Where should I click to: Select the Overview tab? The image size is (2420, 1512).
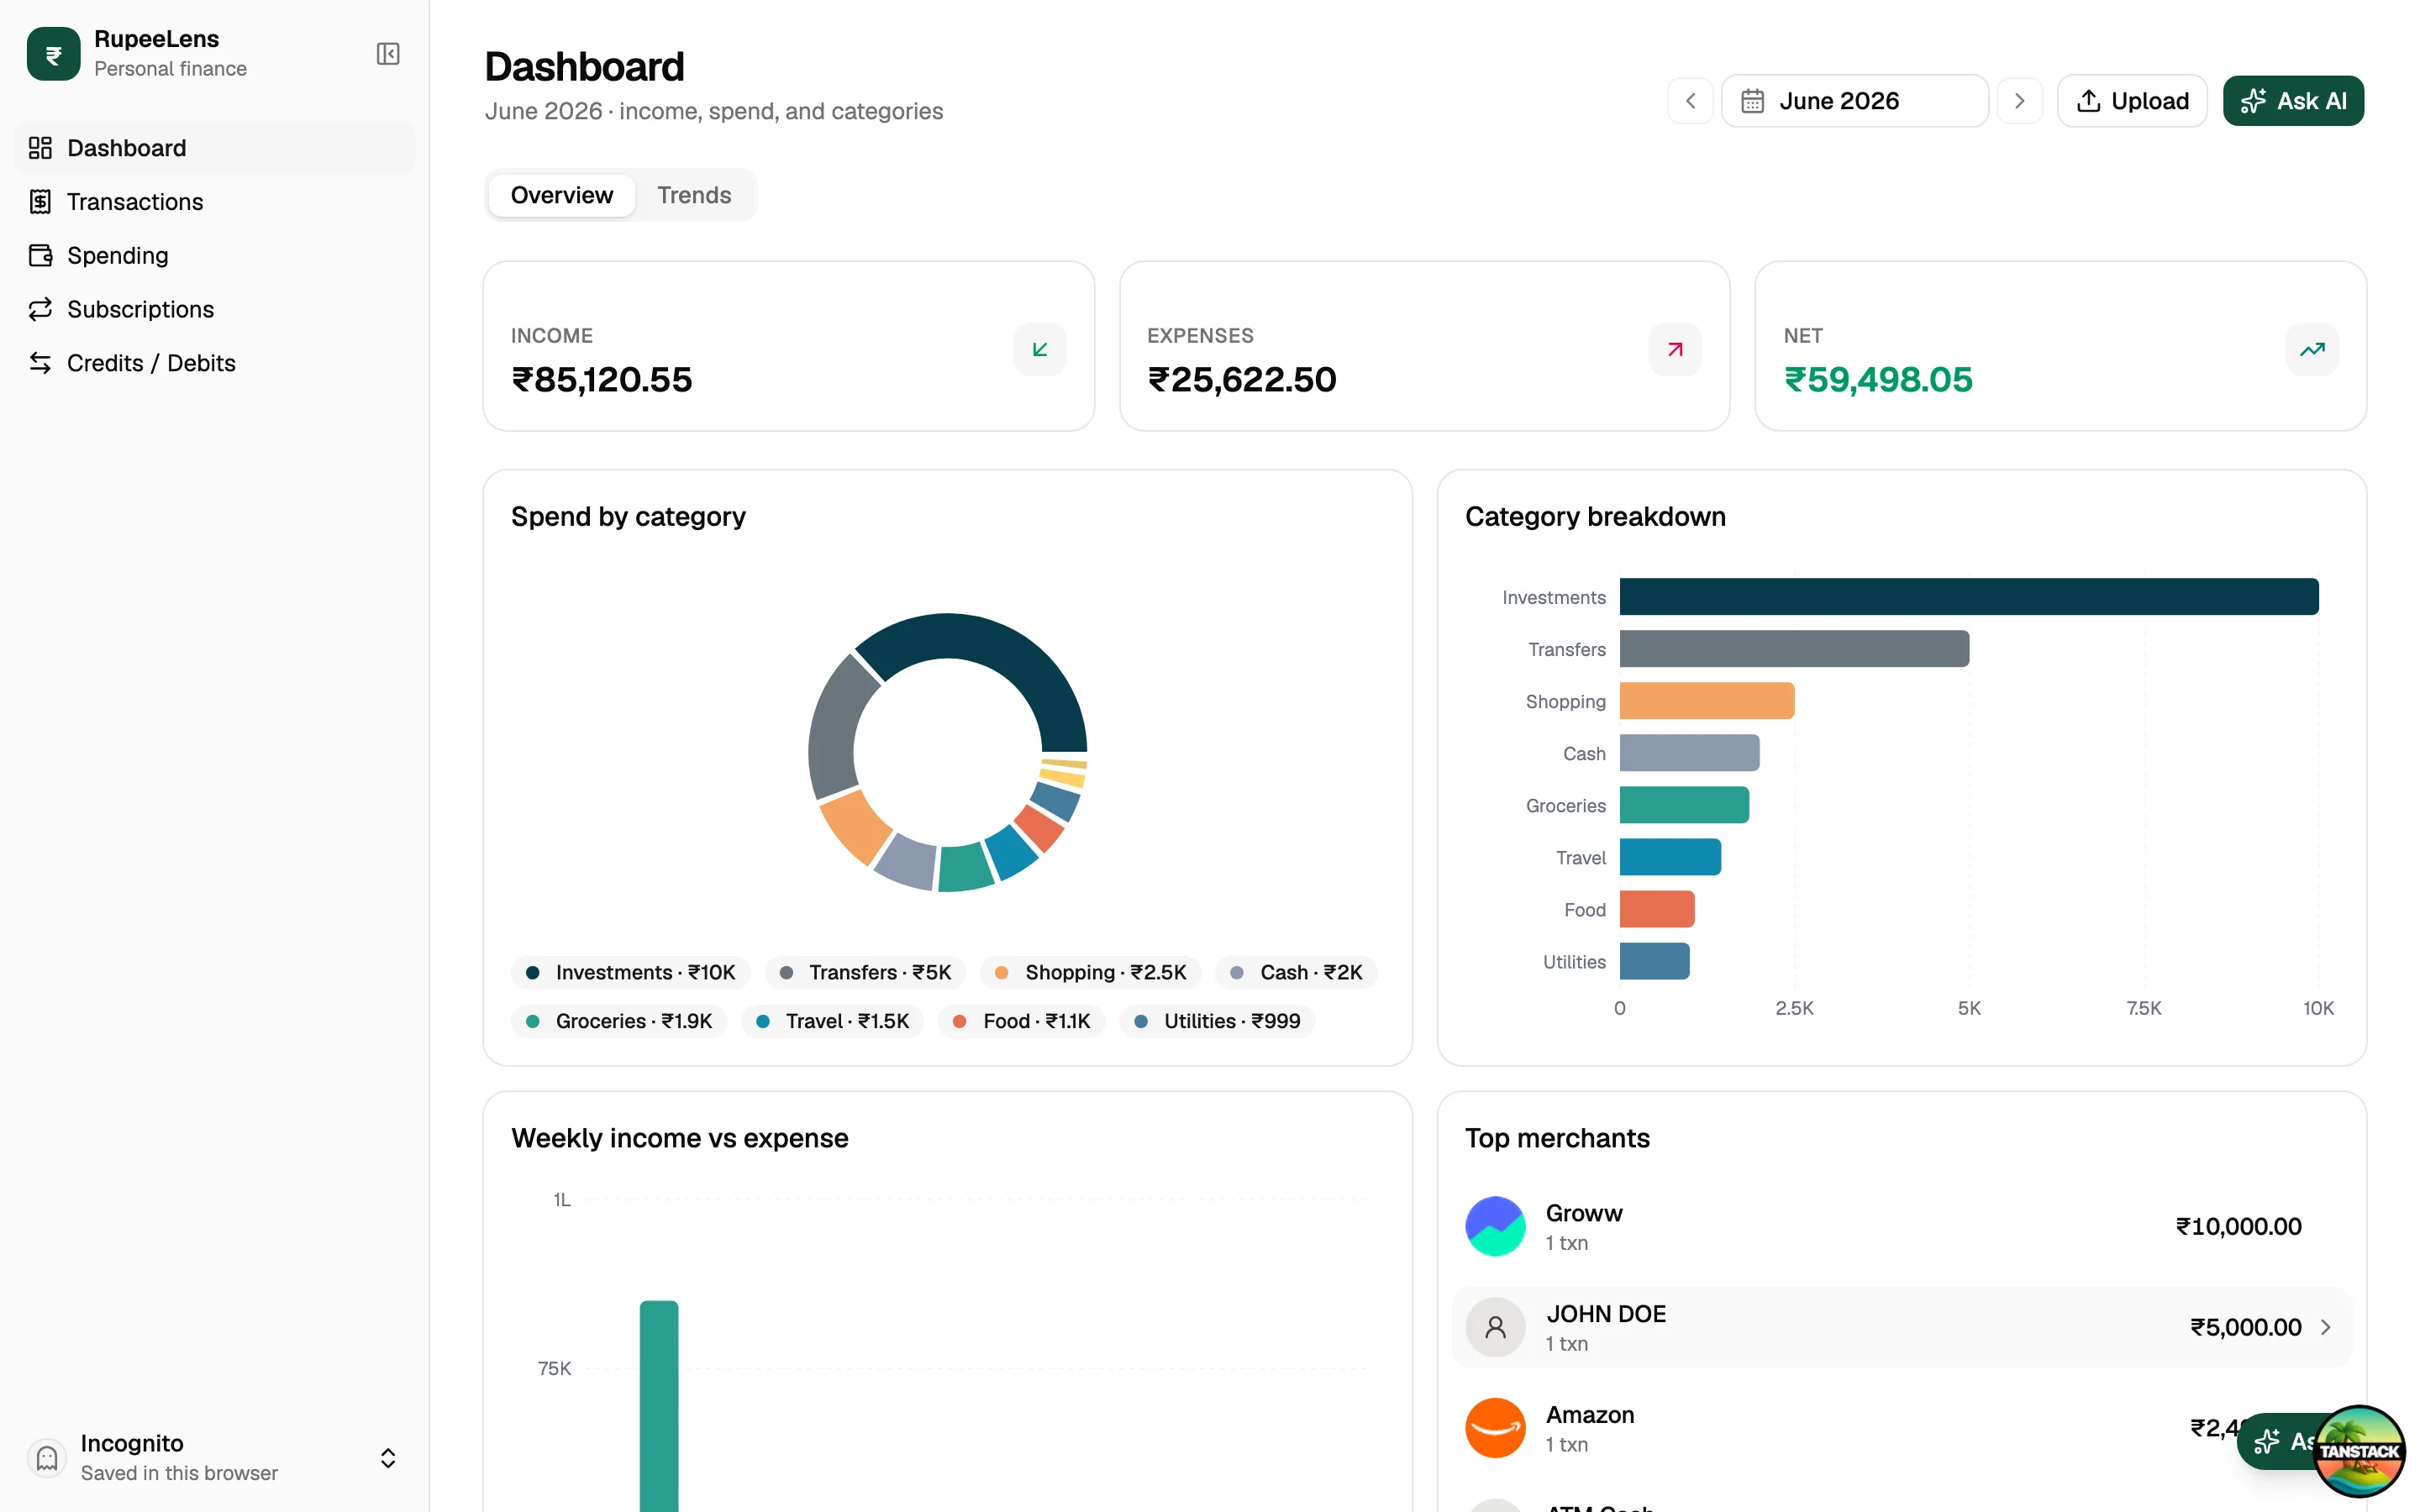point(562,195)
